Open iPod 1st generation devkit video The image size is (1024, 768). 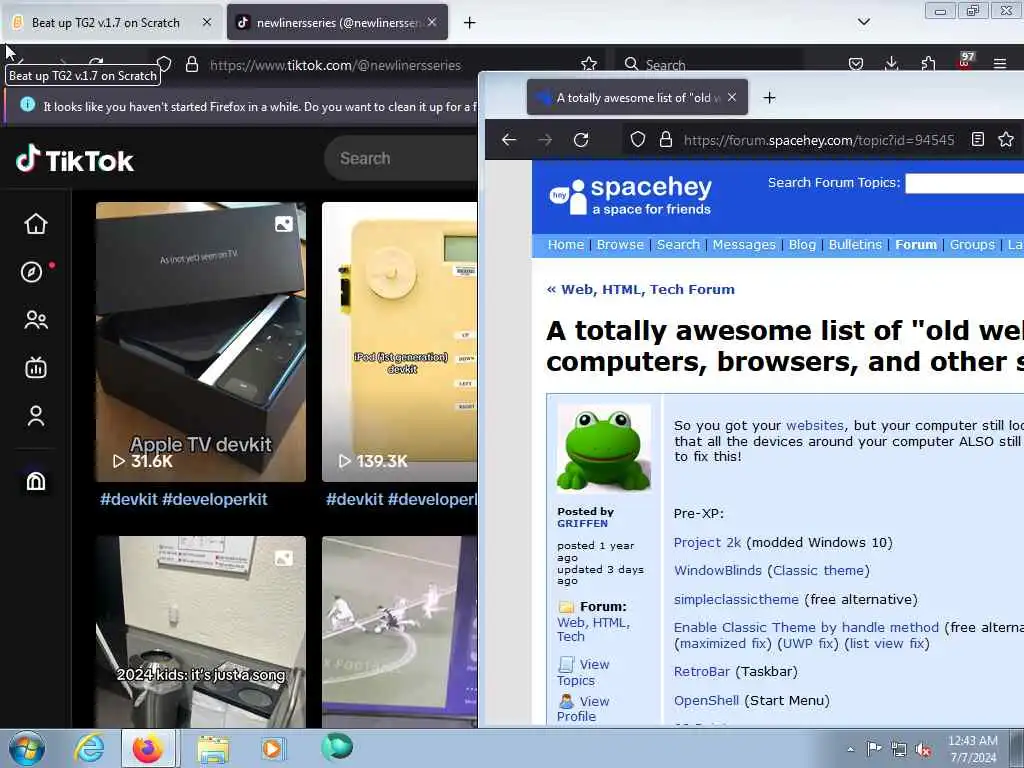[x=400, y=342]
